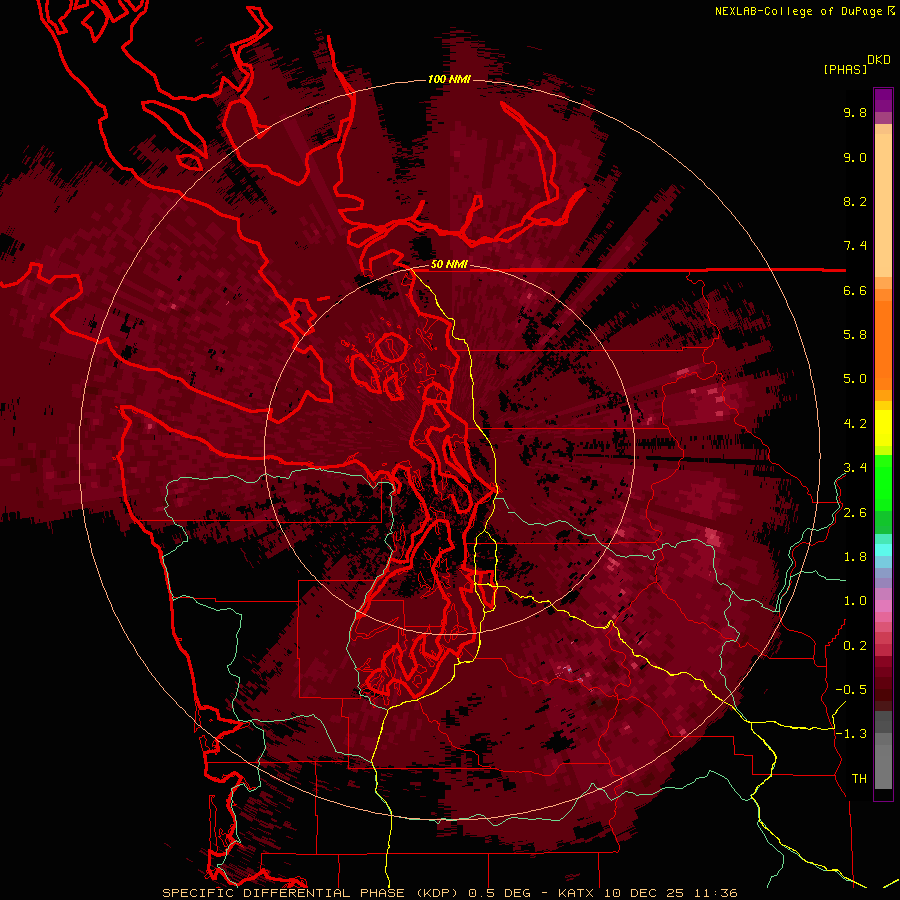900x900 pixels.
Task: Click the 0.5 DEG elevation text
Action: (x=499, y=893)
